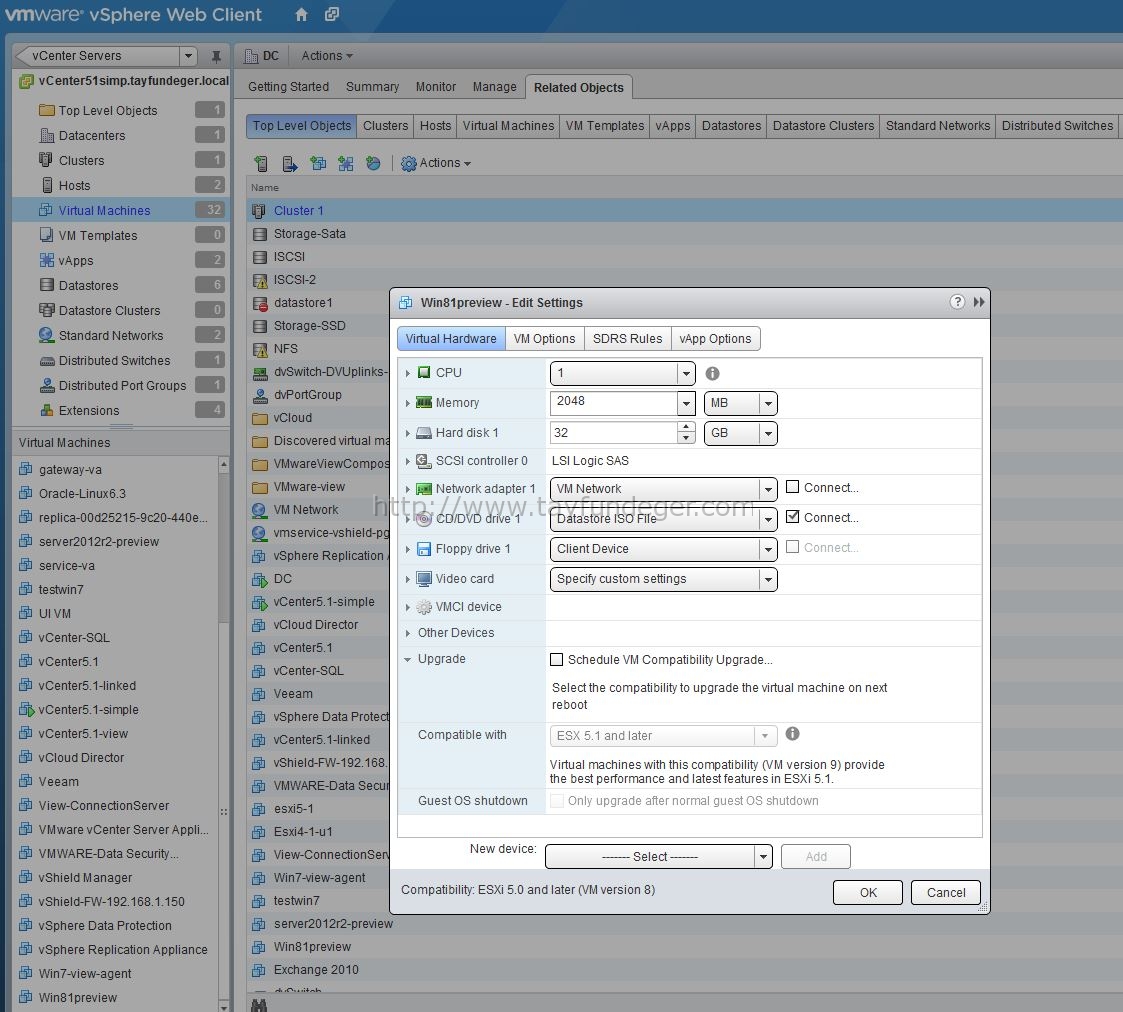Open the hard disk GB unit dropdown
The image size is (1123, 1012).
[768, 433]
